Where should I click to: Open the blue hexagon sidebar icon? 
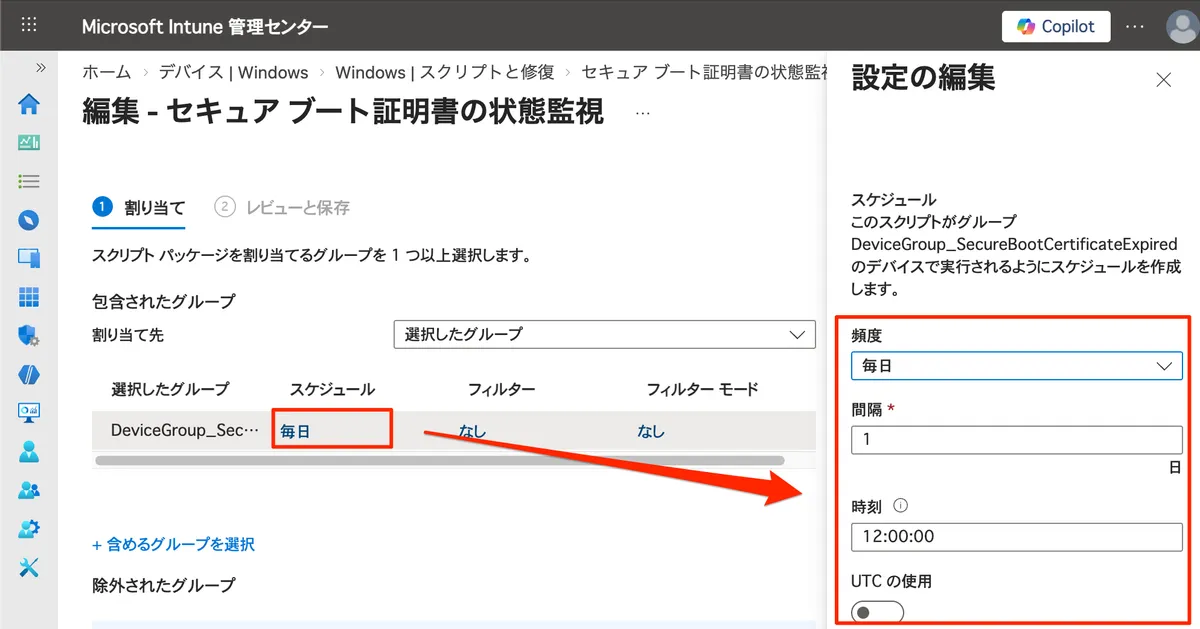coord(29,374)
